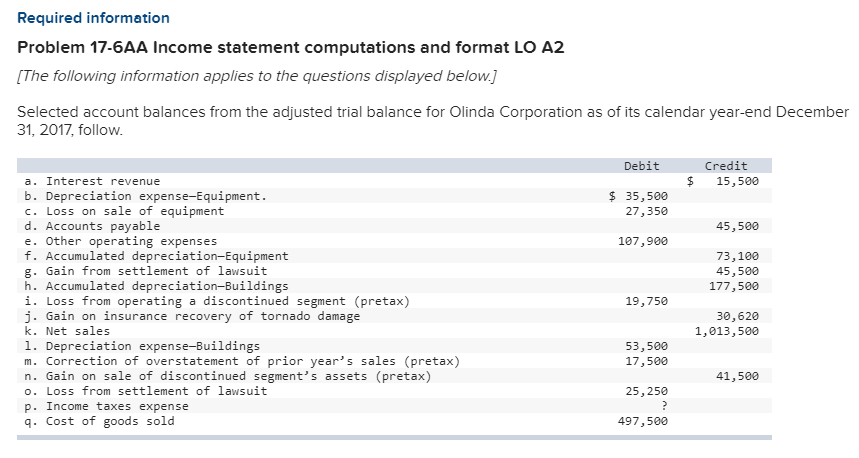Viewport: 859px width, 458px height.
Task: Select row 'd. Accounts payable'
Action: 394,226
